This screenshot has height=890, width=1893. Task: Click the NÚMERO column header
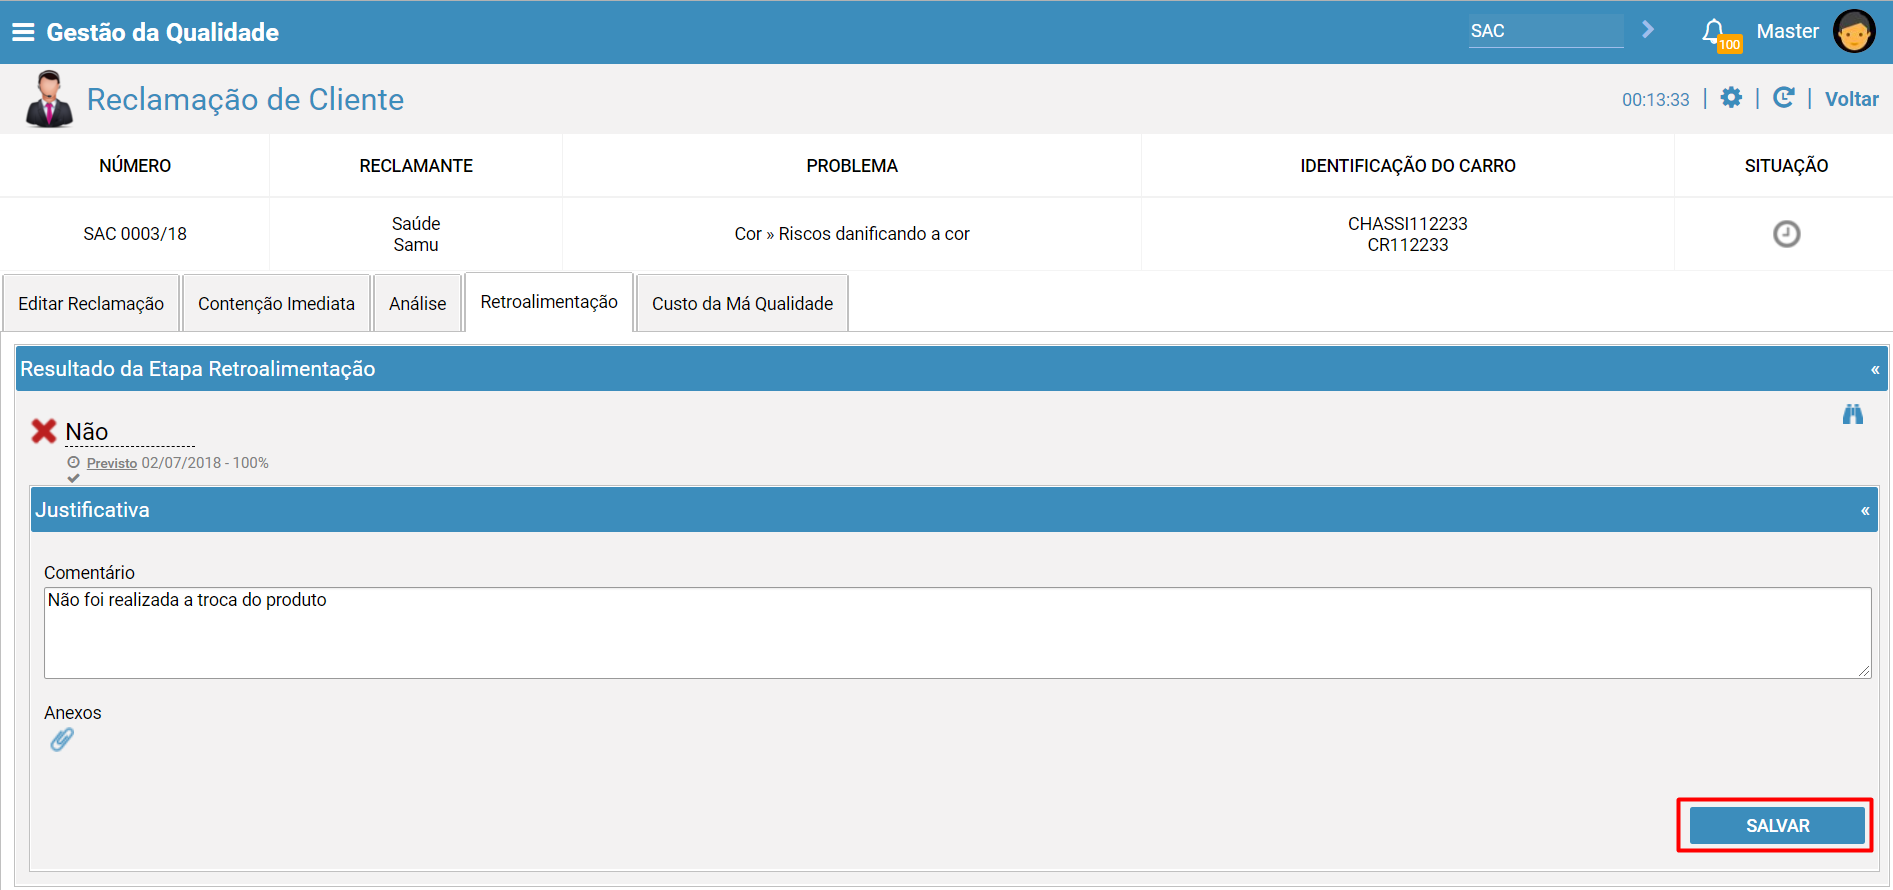tap(135, 166)
